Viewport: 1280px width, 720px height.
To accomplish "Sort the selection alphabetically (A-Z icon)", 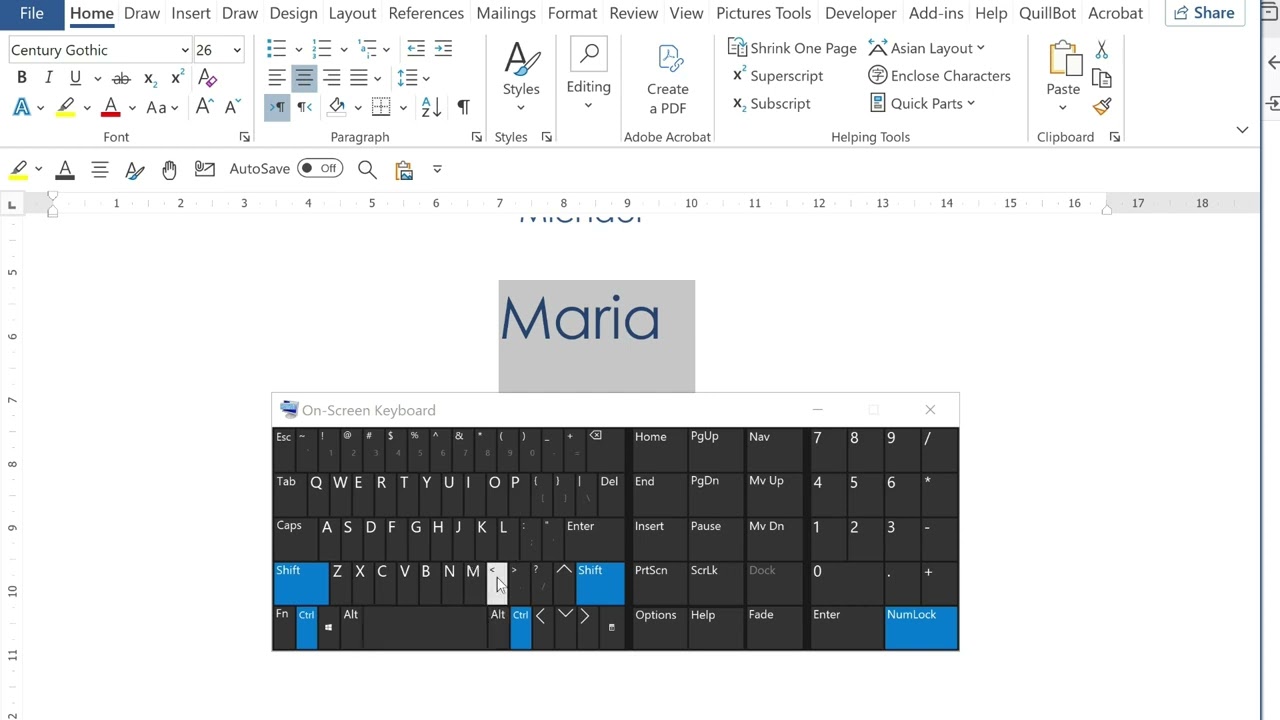I will (431, 107).
